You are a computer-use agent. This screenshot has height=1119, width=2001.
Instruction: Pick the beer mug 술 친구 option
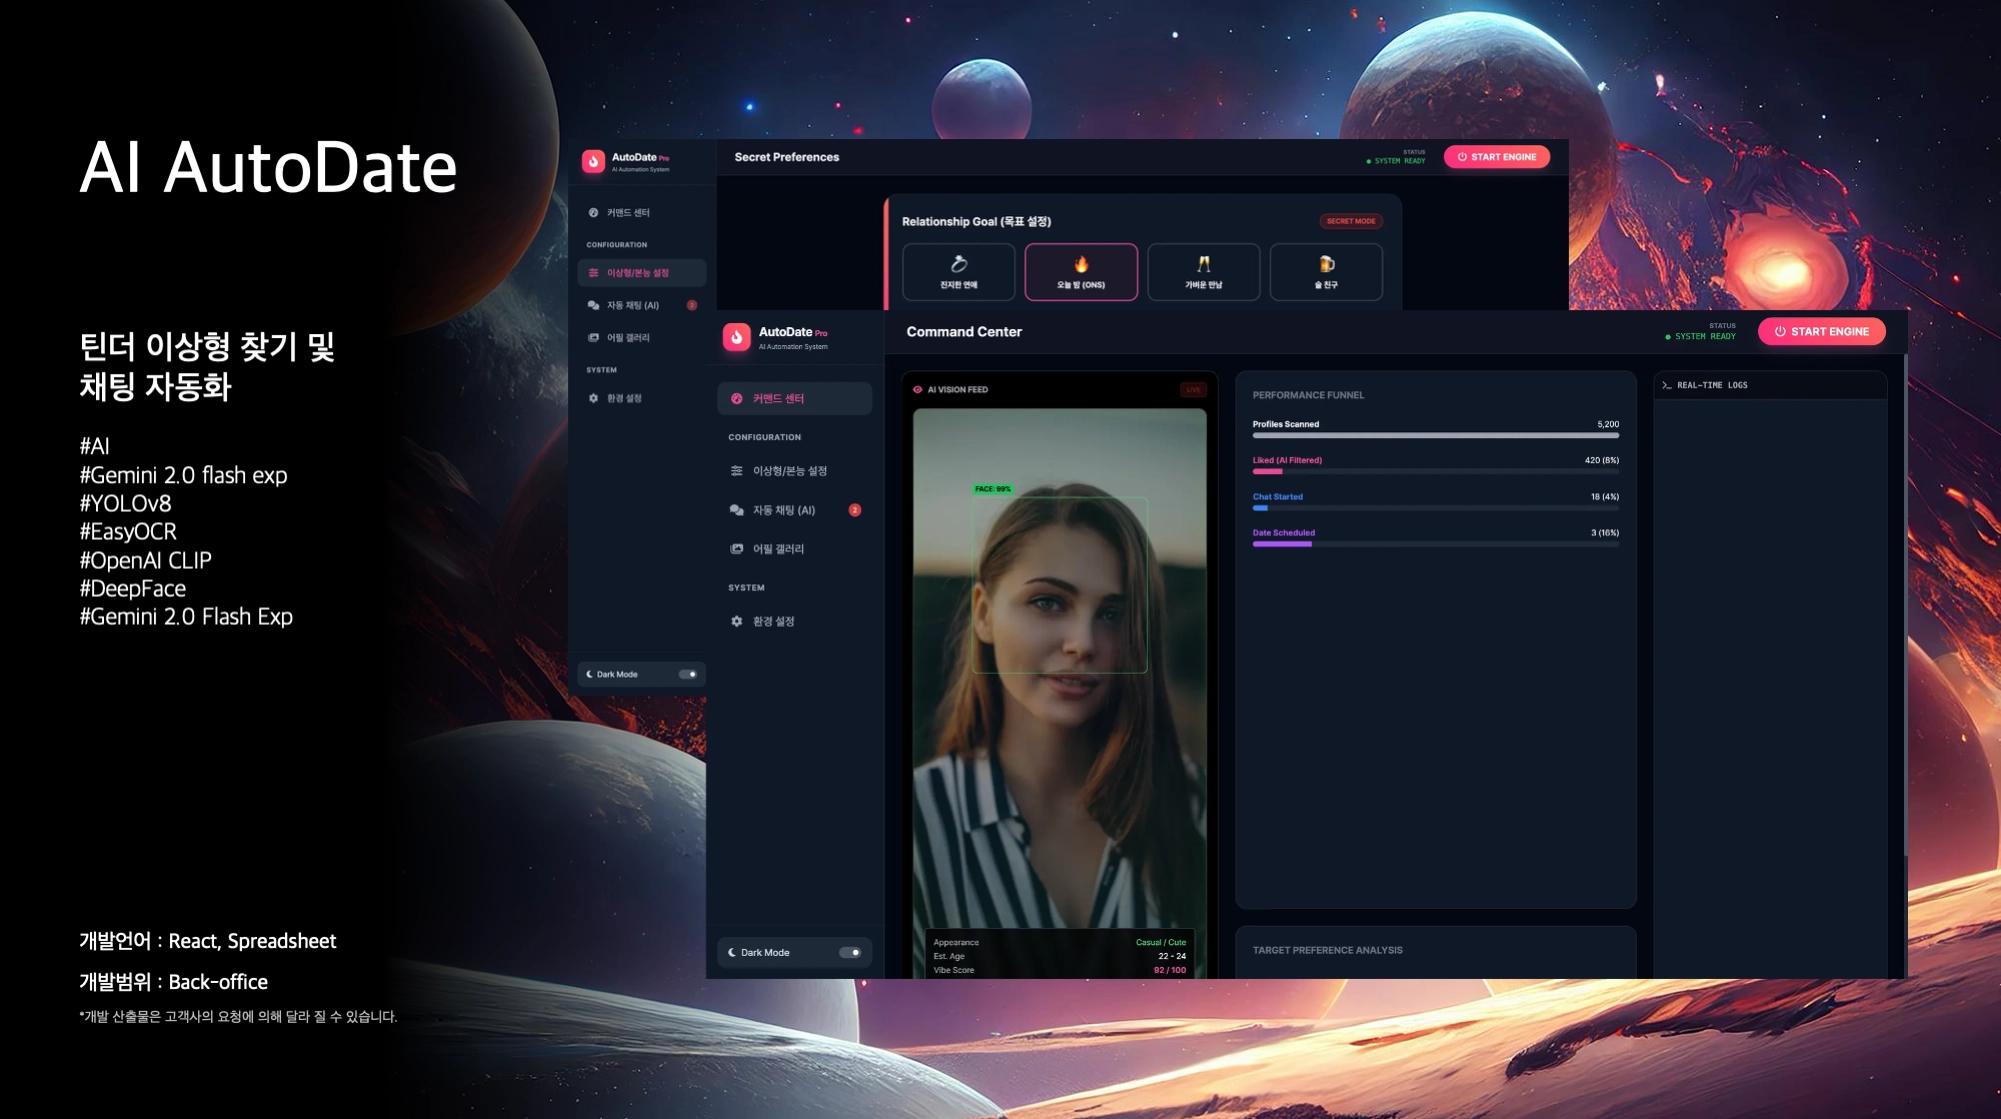coord(1326,264)
